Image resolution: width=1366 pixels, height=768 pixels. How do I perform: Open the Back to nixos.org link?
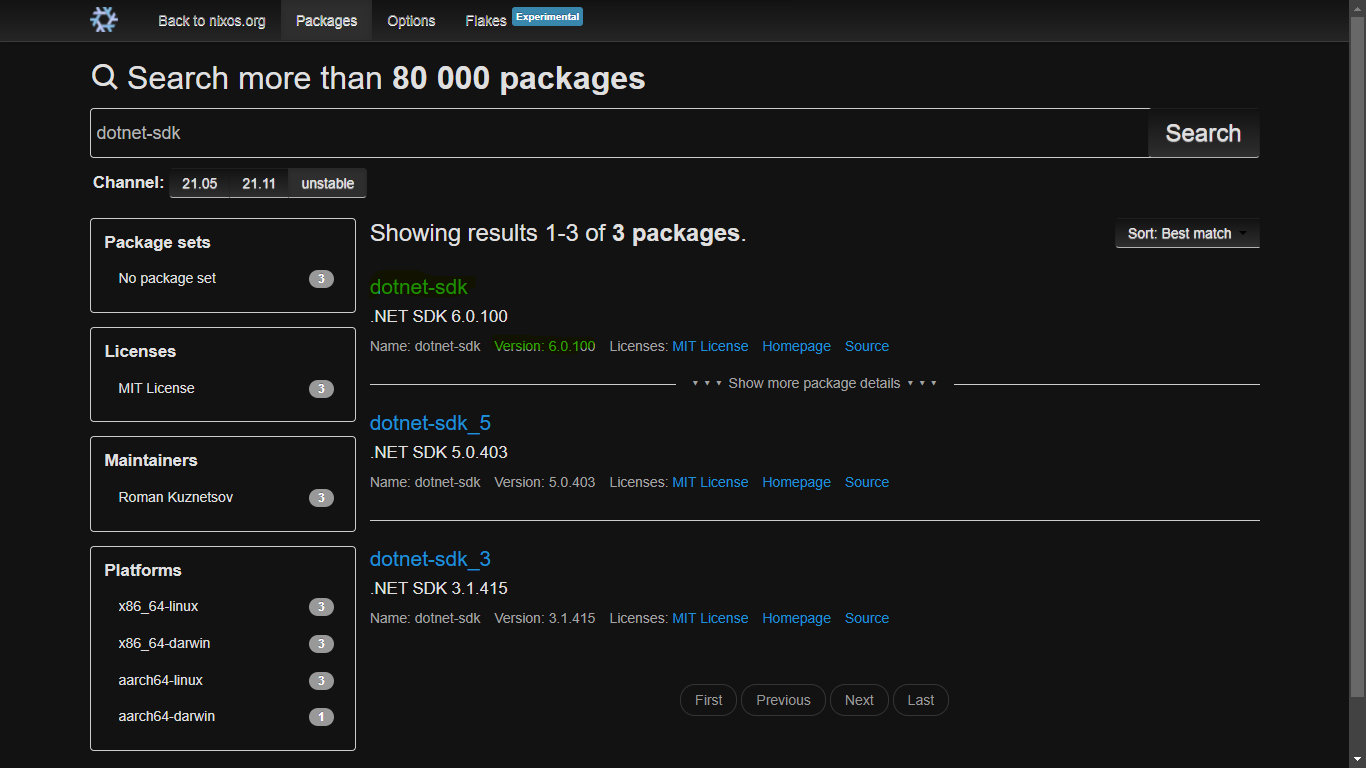pyautogui.click(x=212, y=20)
